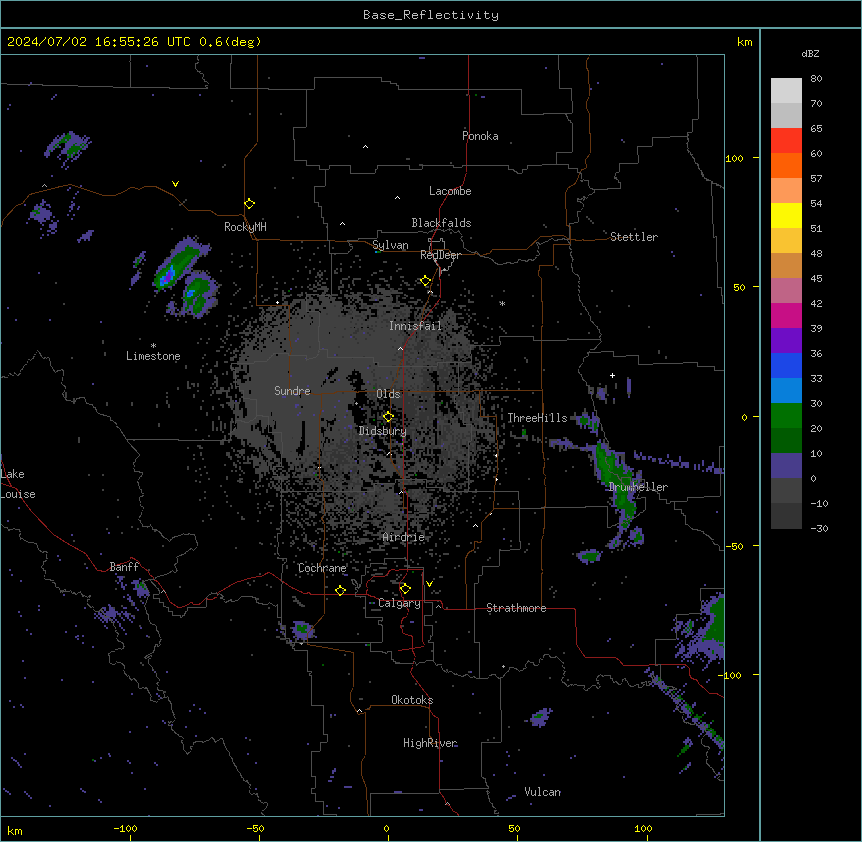Viewport: 862px width, 842px height.
Task: Click the Sylvan label on map
Action: coord(390,245)
